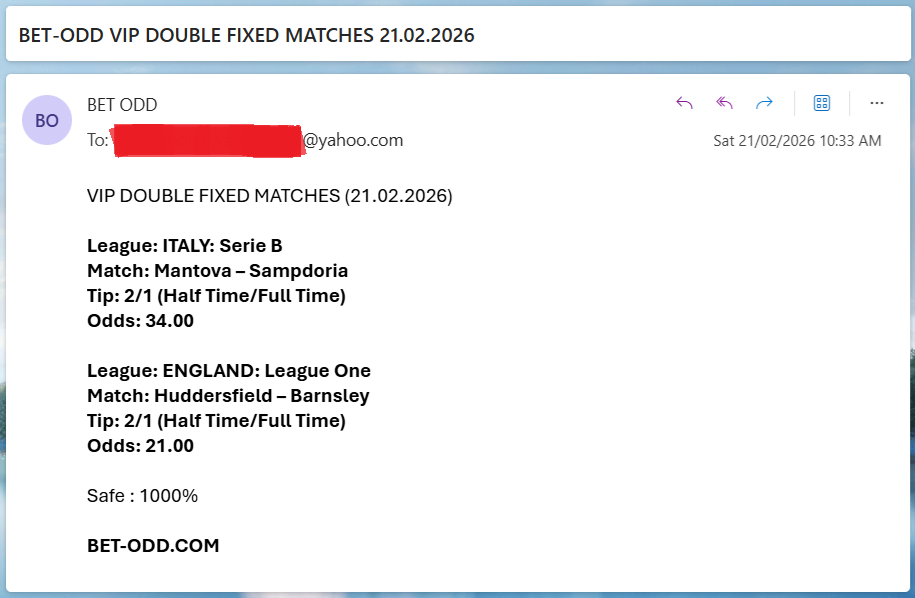Click the Mantova – Sampdoria match line
Viewport: 915px width, 598px height.
tap(218, 271)
